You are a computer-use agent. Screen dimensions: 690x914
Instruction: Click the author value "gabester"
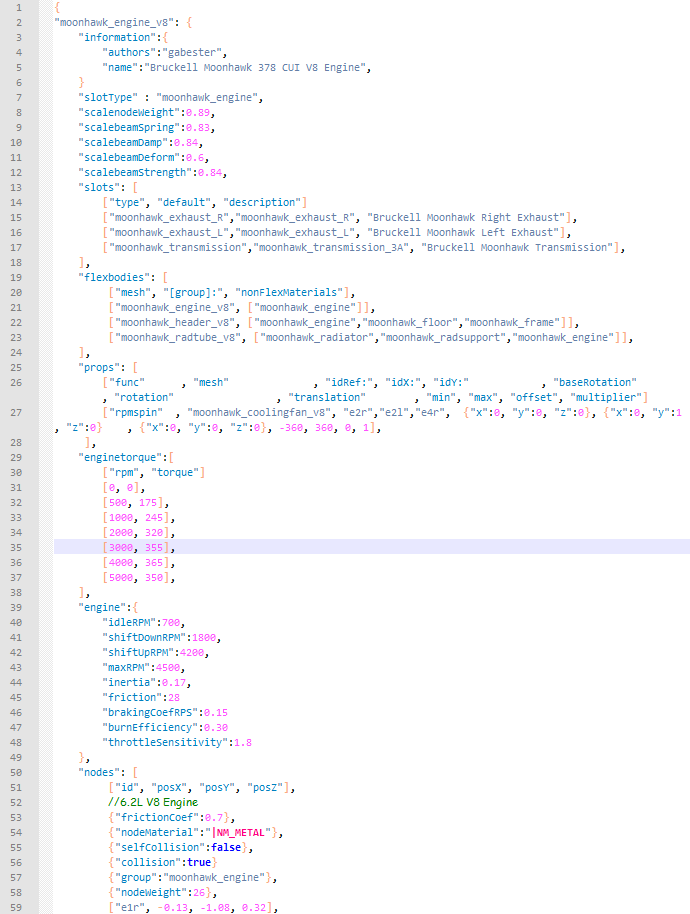pyautogui.click(x=192, y=52)
